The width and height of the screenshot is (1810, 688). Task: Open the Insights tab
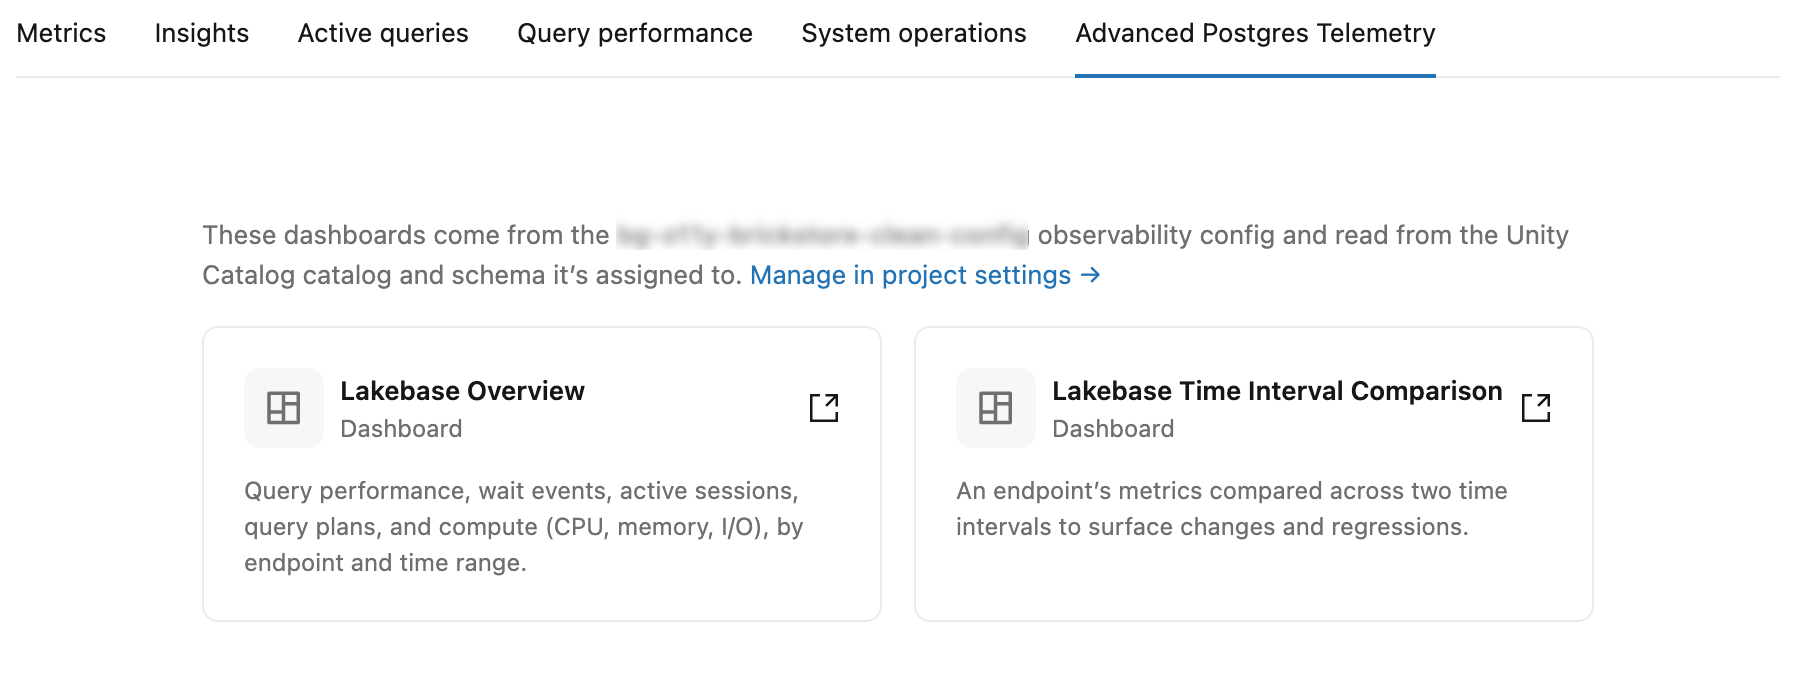pyautogui.click(x=202, y=33)
